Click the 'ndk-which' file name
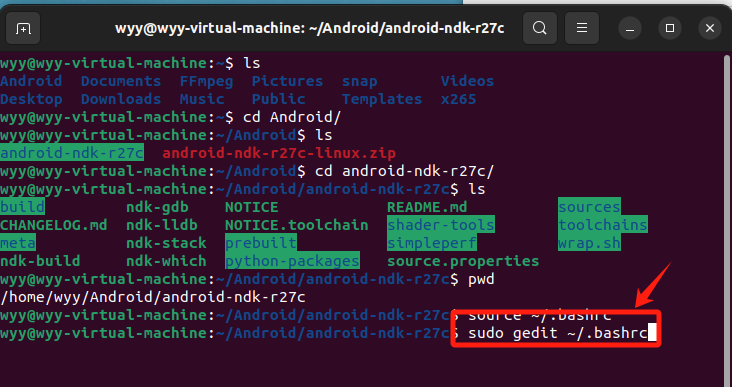Image resolution: width=732 pixels, height=387 pixels. tap(166, 261)
